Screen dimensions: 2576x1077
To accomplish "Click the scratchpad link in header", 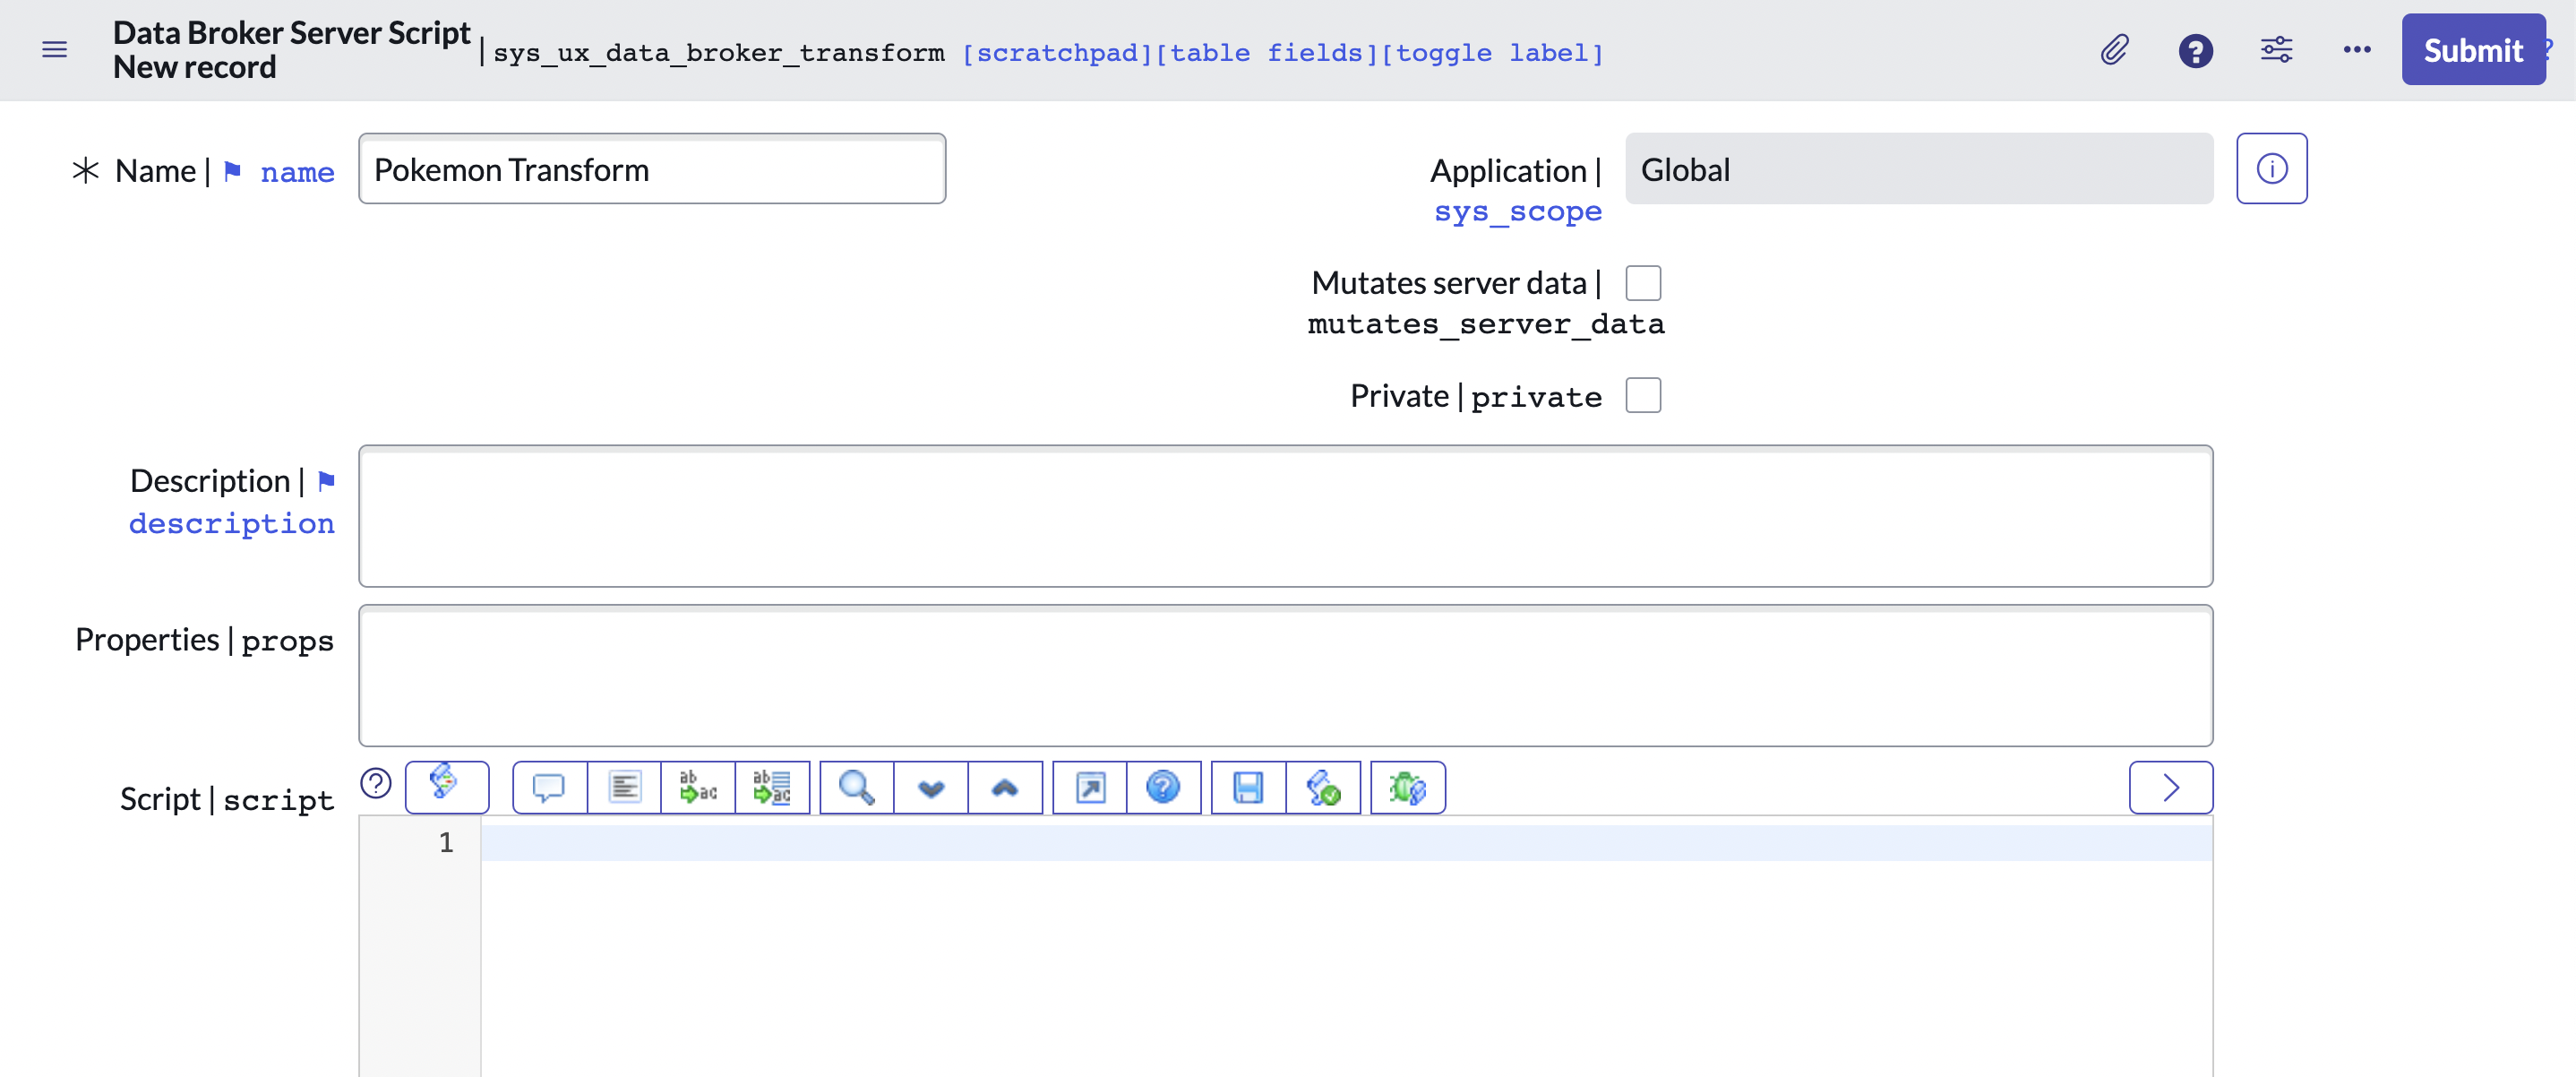I will click(x=1056, y=53).
